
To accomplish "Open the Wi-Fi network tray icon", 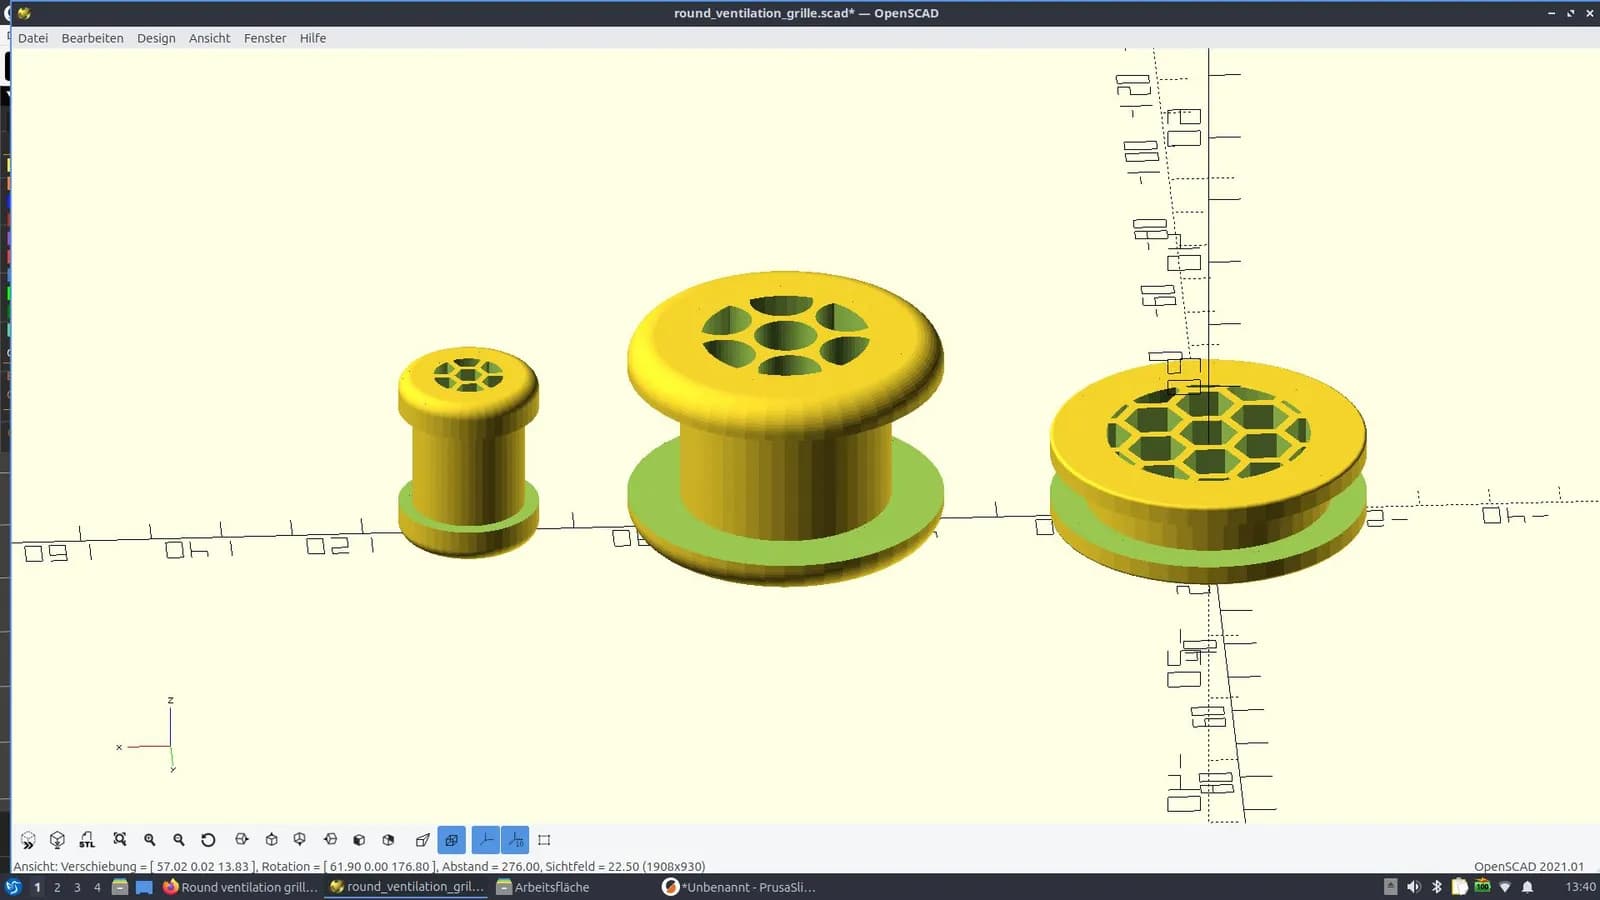I will tap(1505, 887).
